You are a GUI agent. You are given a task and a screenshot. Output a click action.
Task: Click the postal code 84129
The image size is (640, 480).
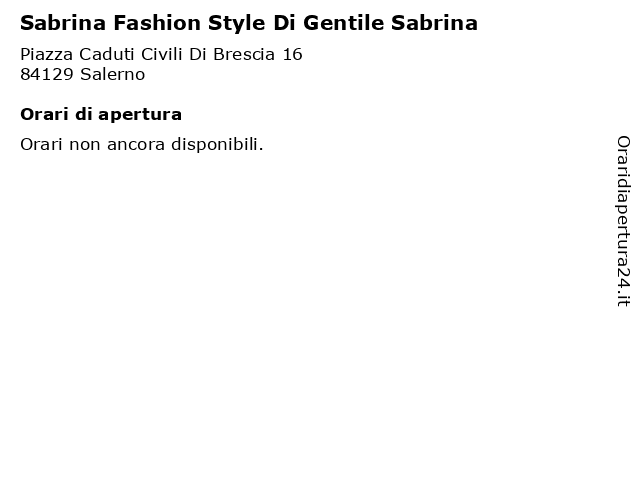pos(47,75)
